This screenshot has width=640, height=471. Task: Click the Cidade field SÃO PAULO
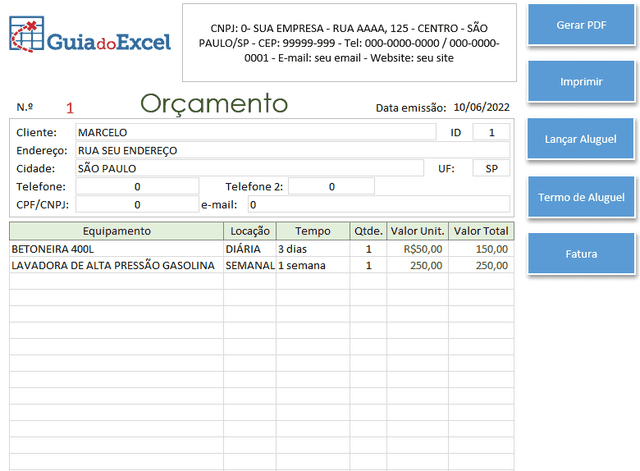pos(249,168)
